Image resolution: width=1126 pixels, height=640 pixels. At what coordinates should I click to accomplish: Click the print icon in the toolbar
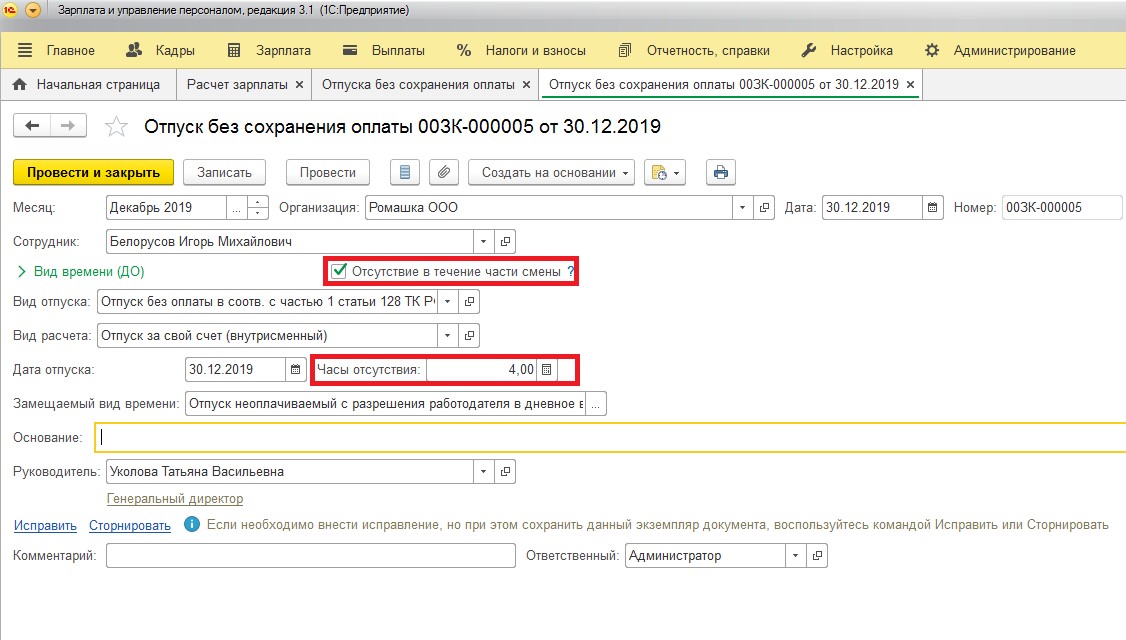click(x=720, y=172)
